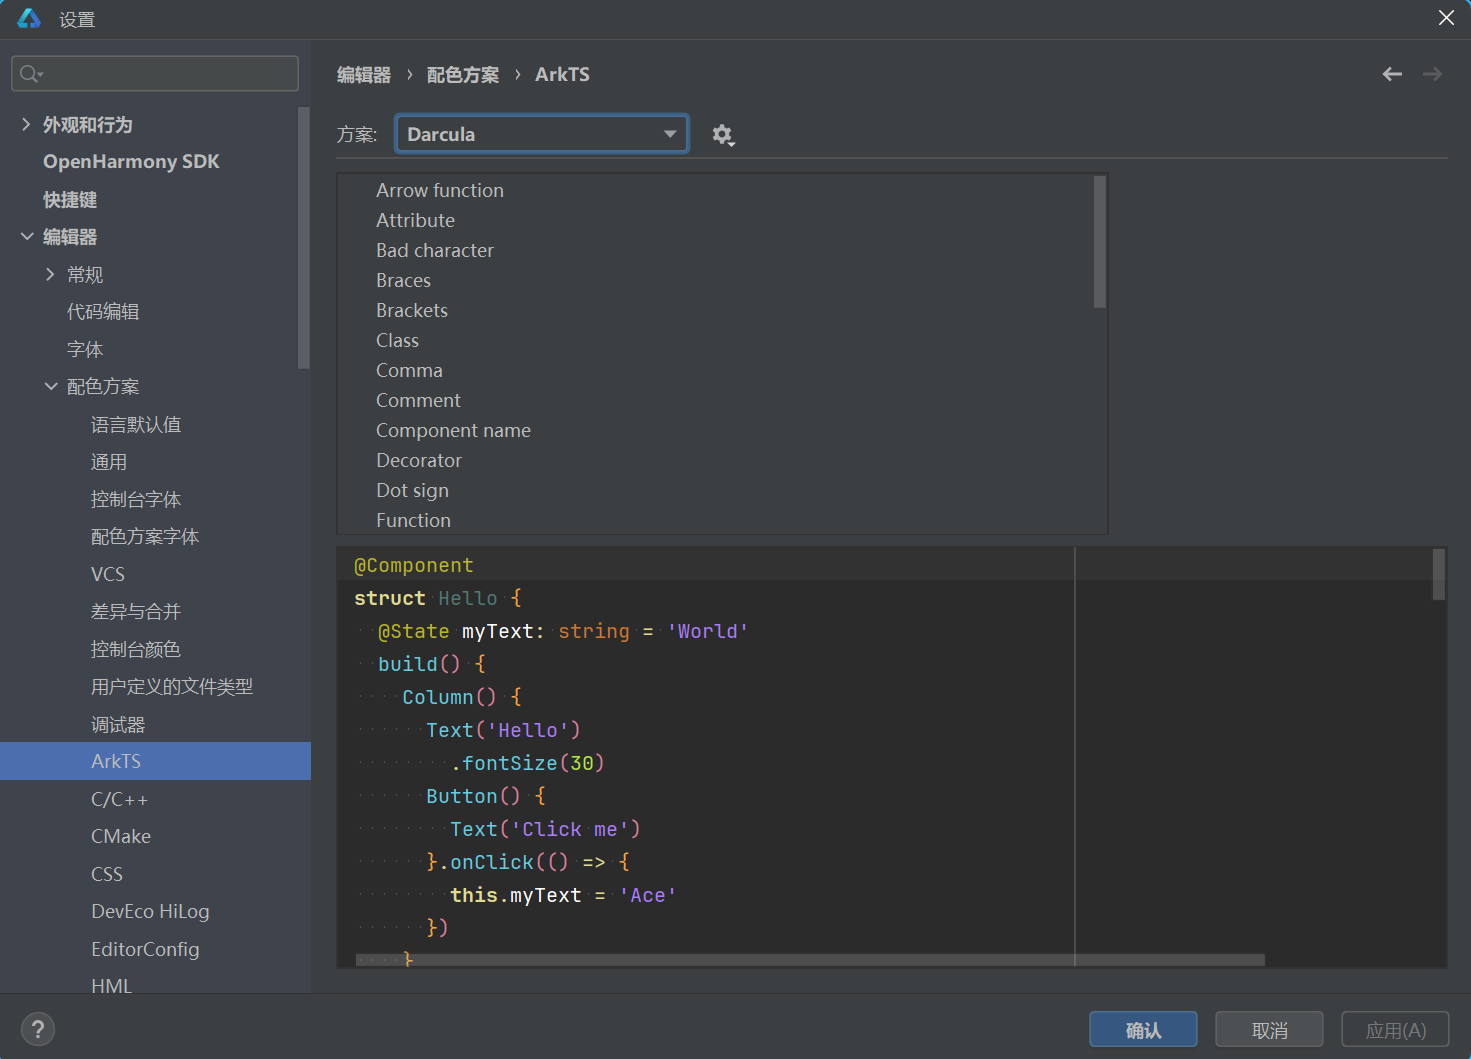Select CMake color settings
The image size is (1471, 1059).
(x=121, y=836)
